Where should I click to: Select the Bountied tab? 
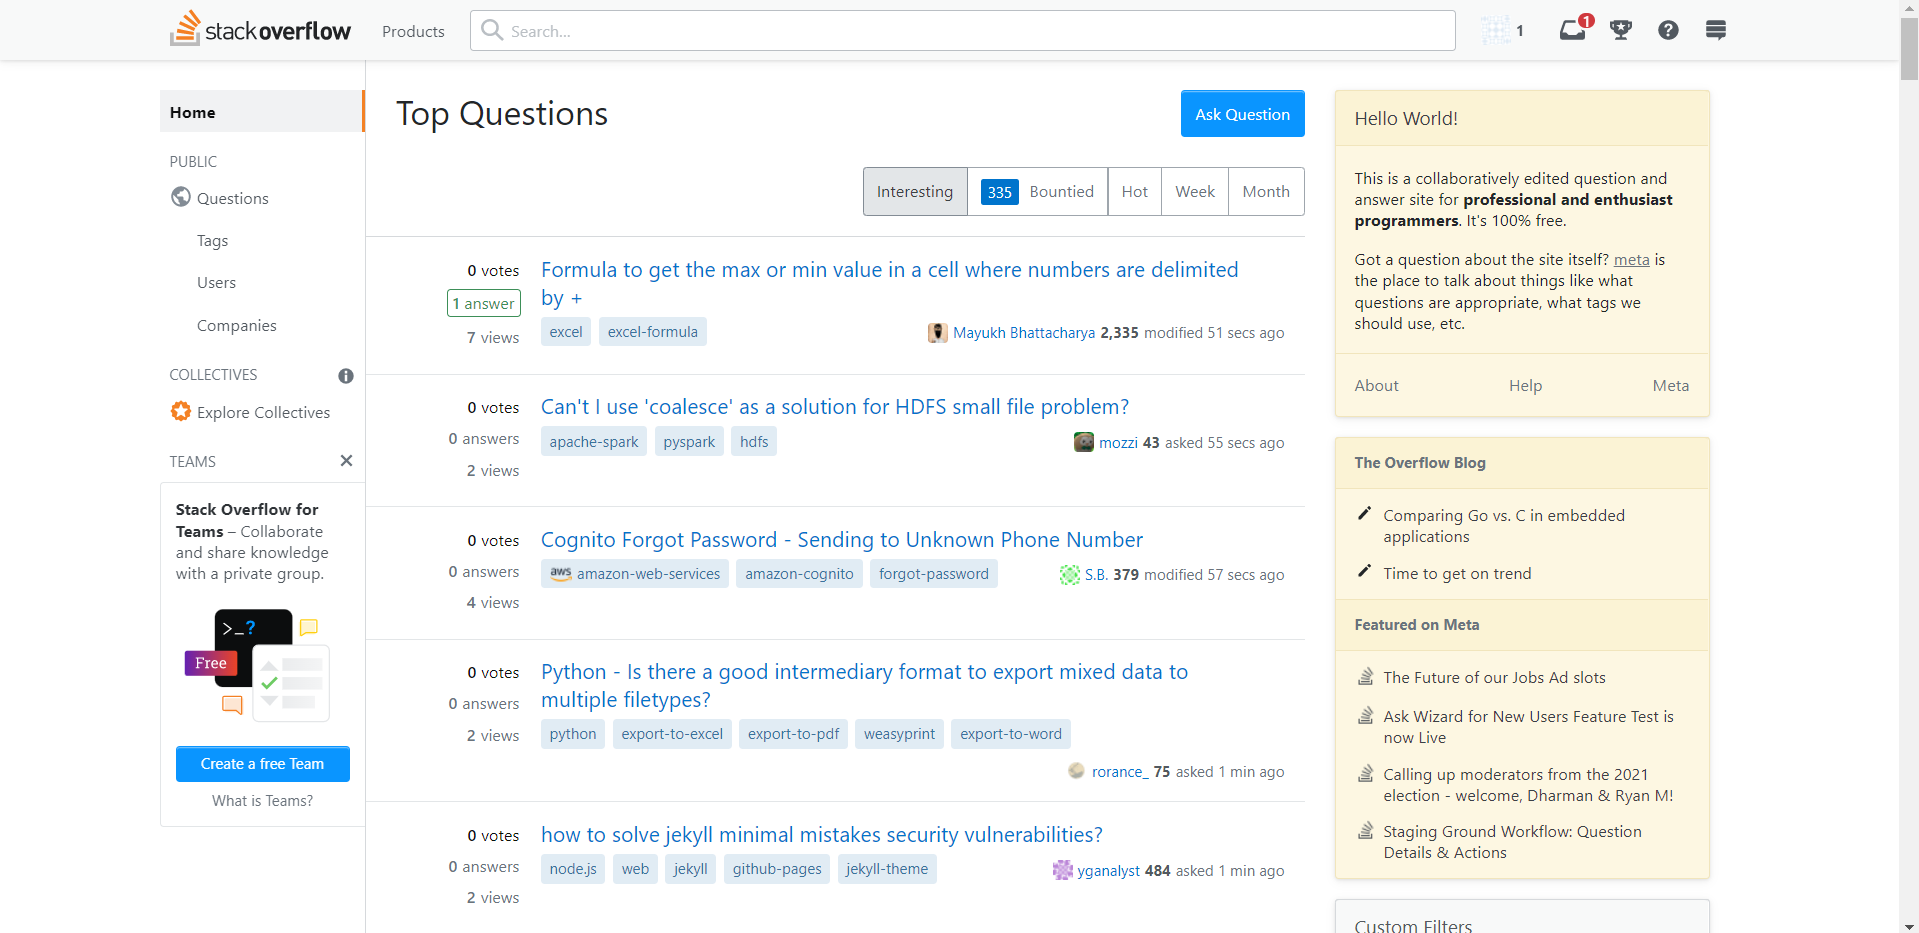coord(1037,191)
